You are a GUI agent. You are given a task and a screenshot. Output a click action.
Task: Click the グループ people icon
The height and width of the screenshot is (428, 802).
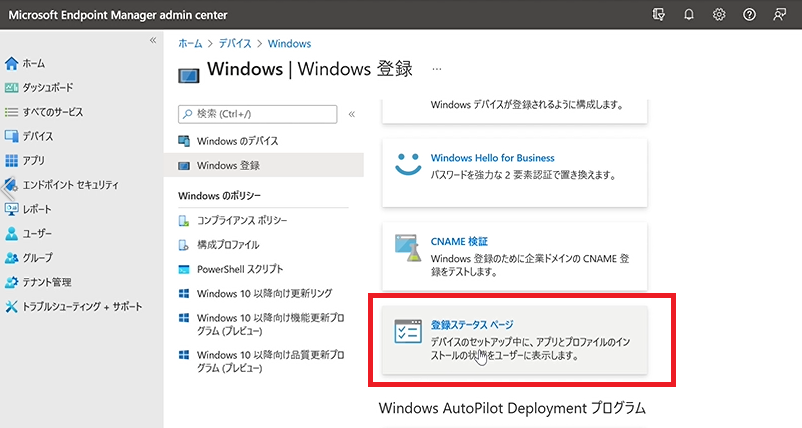coord(11,258)
